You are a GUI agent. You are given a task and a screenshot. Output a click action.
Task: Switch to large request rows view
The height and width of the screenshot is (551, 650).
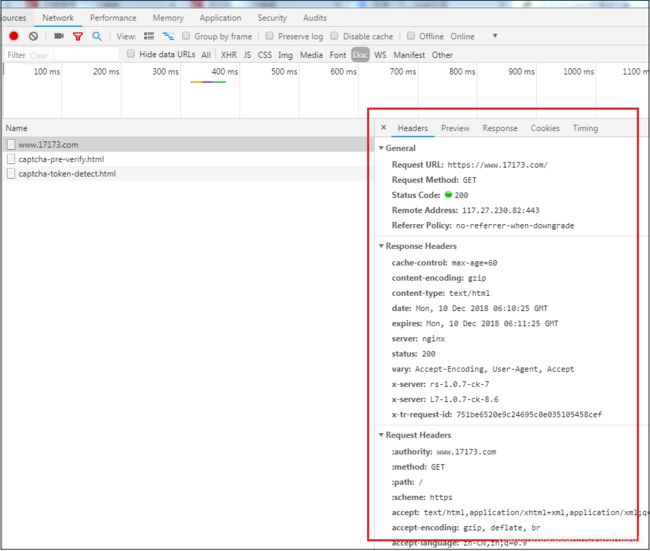(149, 36)
